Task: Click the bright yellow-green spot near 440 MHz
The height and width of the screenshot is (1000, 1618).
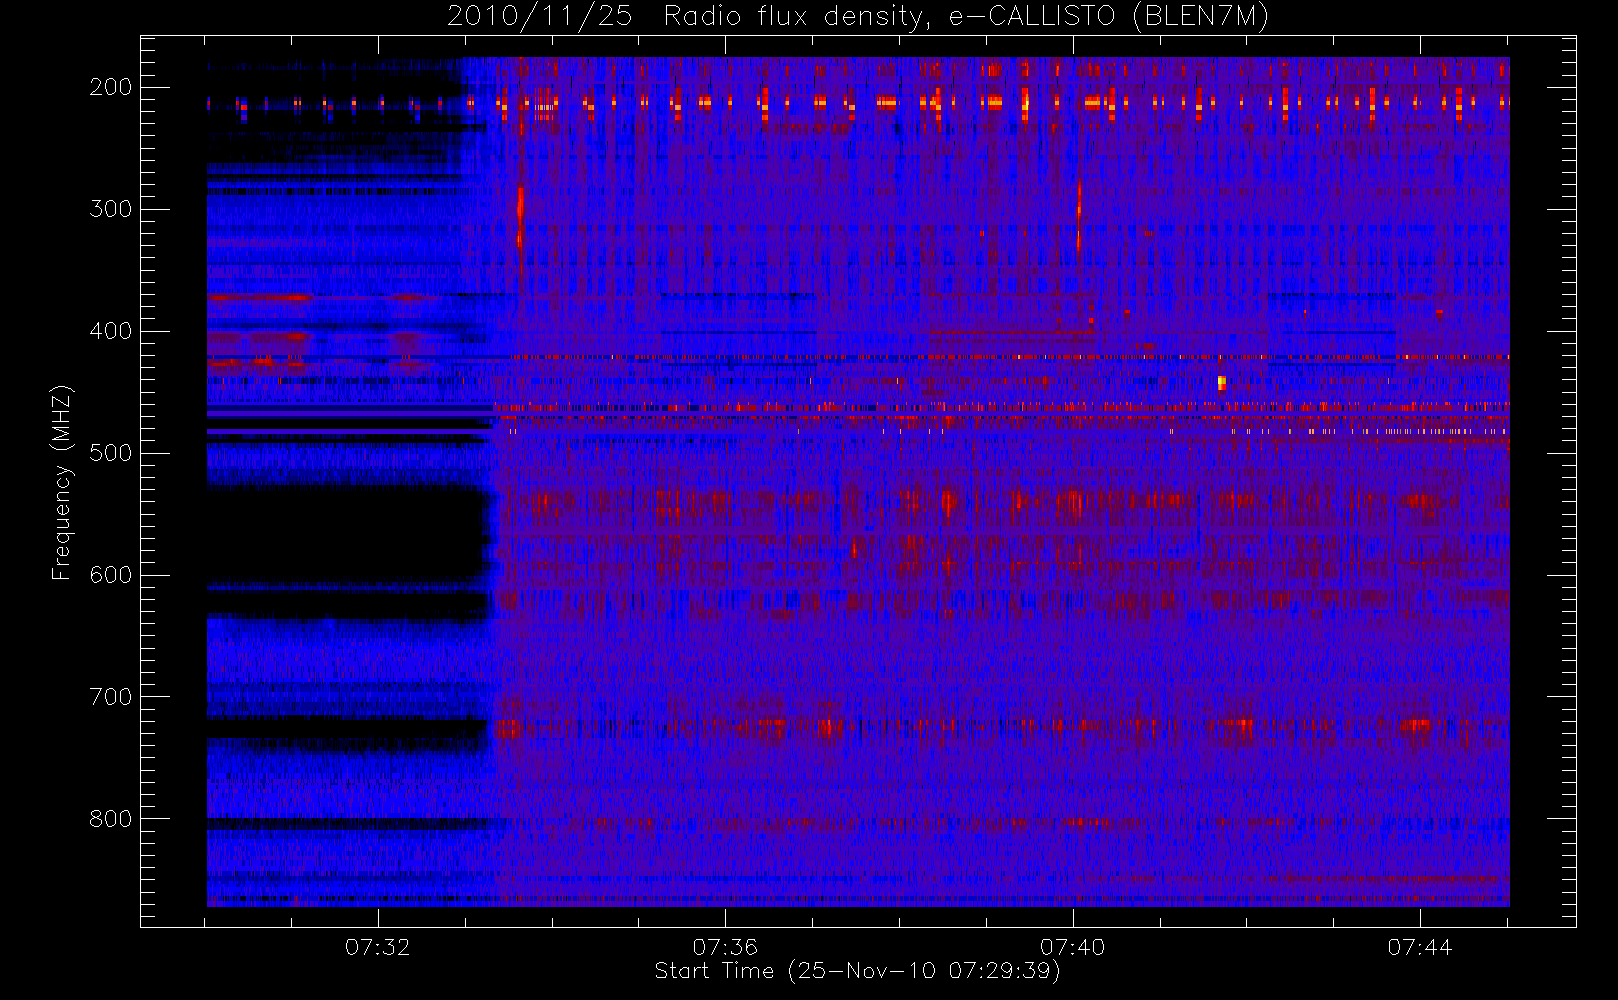Action: [x=1222, y=383]
